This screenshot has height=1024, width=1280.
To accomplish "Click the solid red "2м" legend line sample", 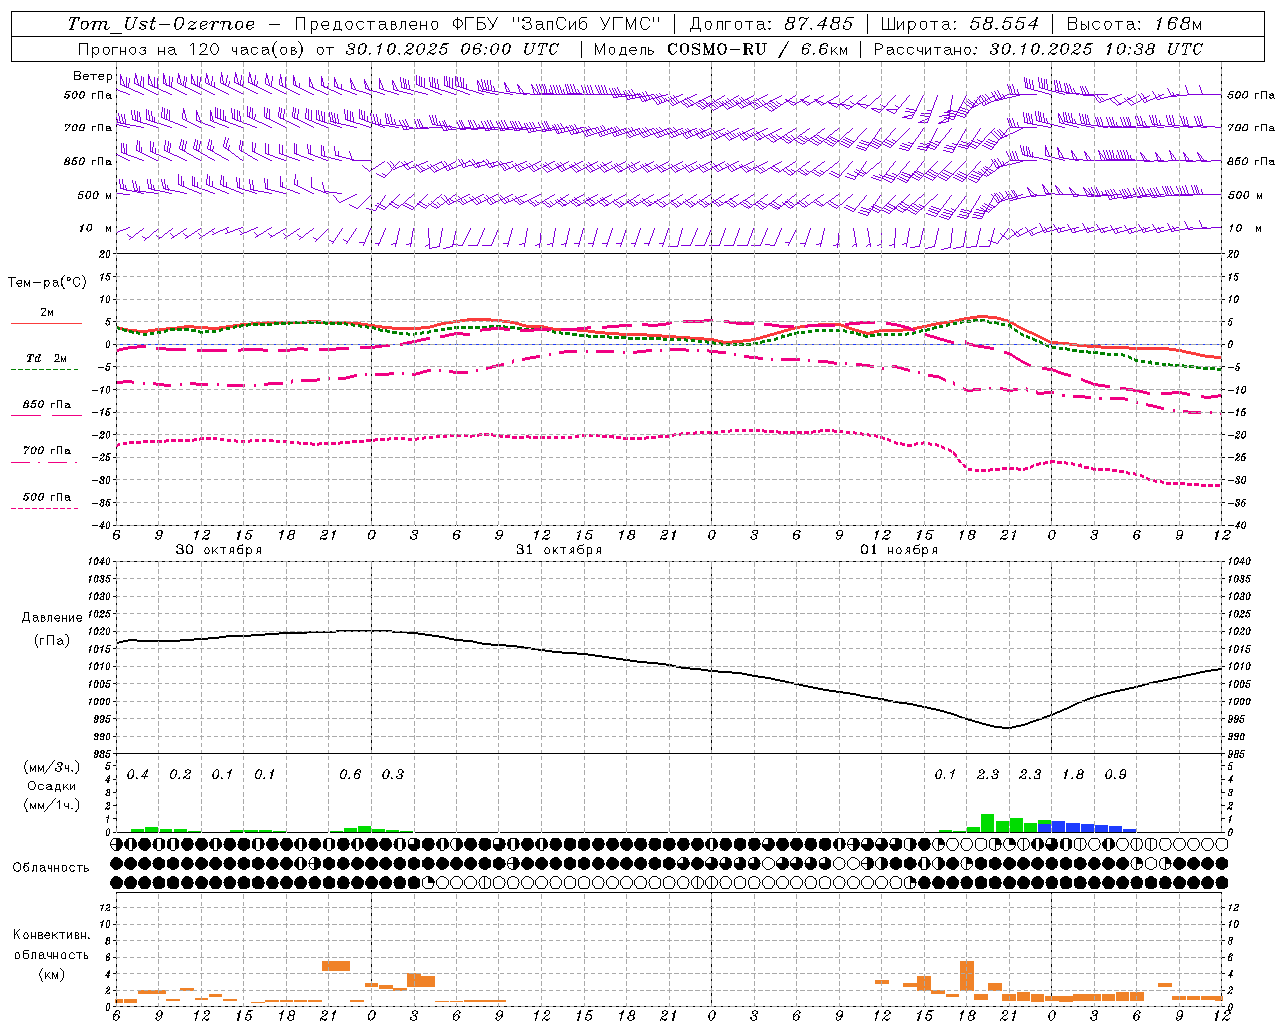I will 46,323.
